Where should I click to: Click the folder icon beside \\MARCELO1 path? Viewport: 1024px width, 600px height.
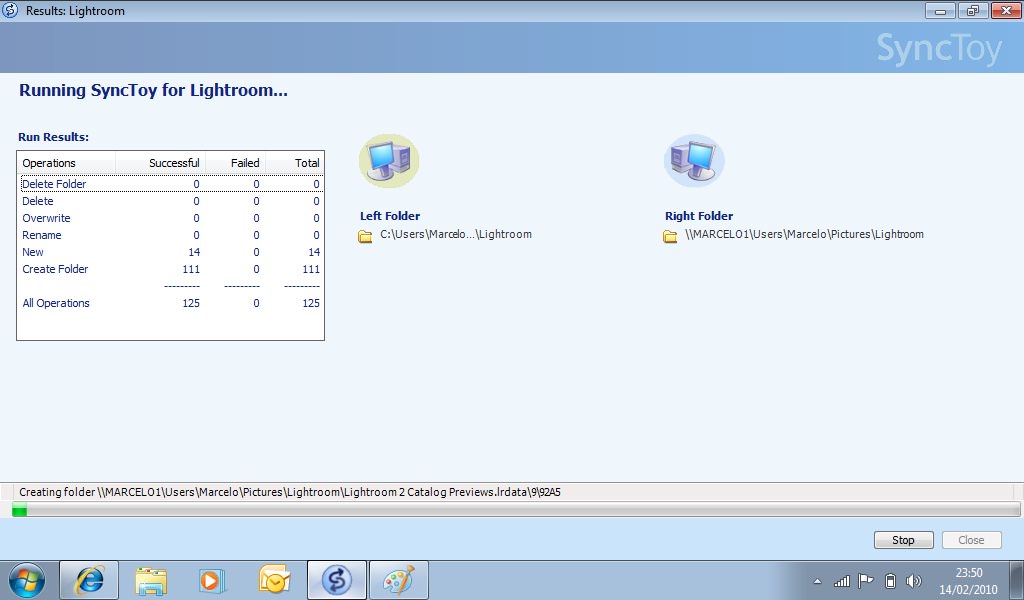click(x=670, y=236)
